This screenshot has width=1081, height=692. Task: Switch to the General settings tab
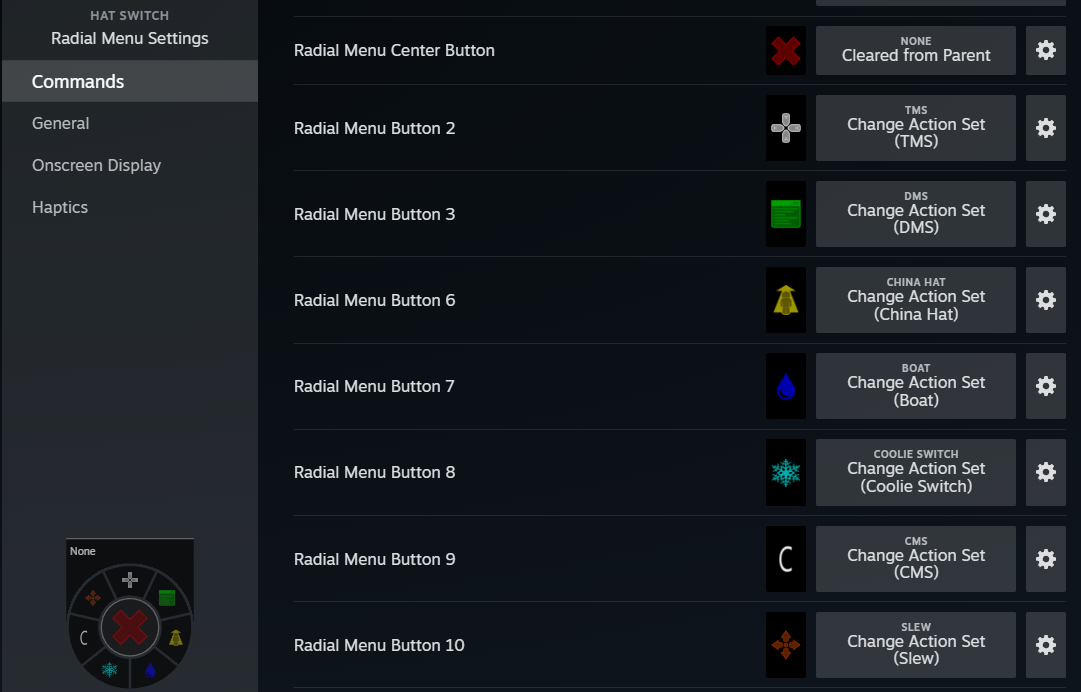click(x=61, y=124)
